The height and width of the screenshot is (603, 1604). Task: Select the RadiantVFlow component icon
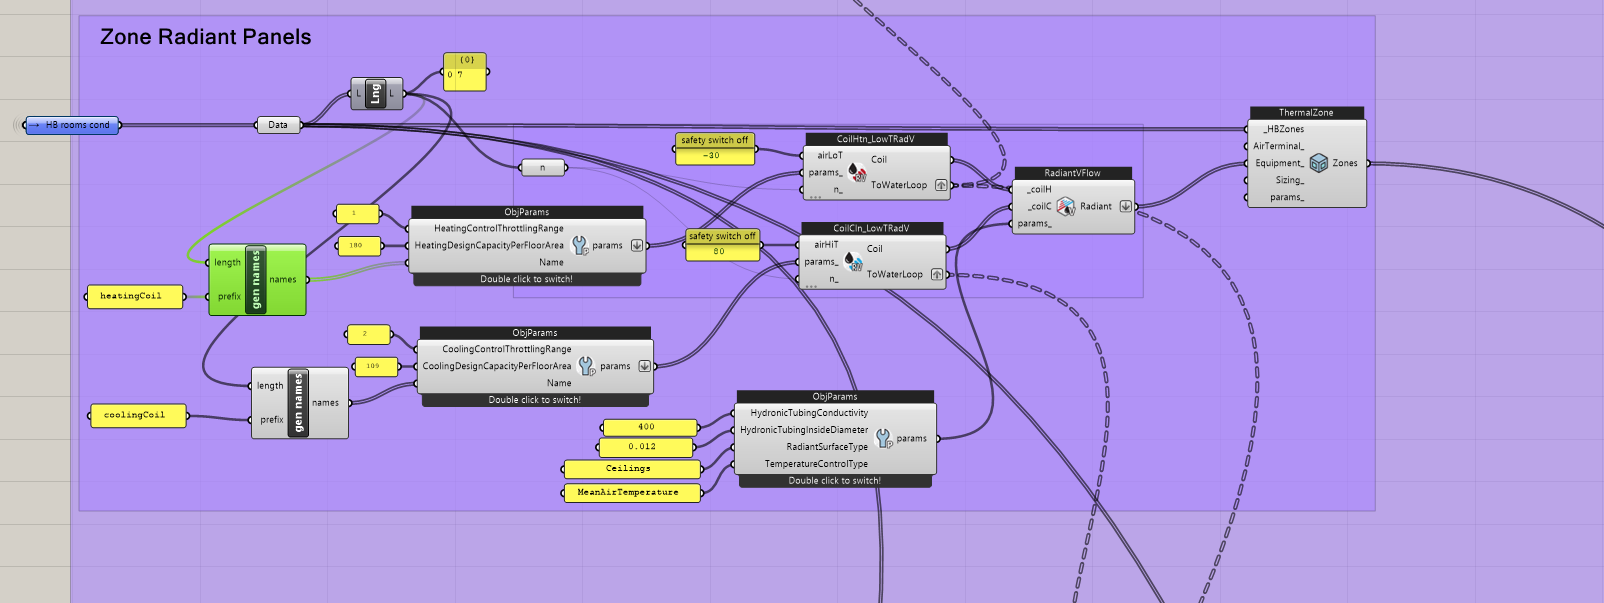click(x=1065, y=206)
